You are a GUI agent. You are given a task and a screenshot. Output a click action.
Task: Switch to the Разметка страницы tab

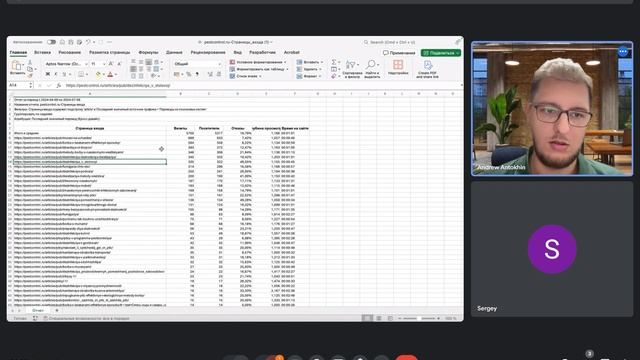109,53
